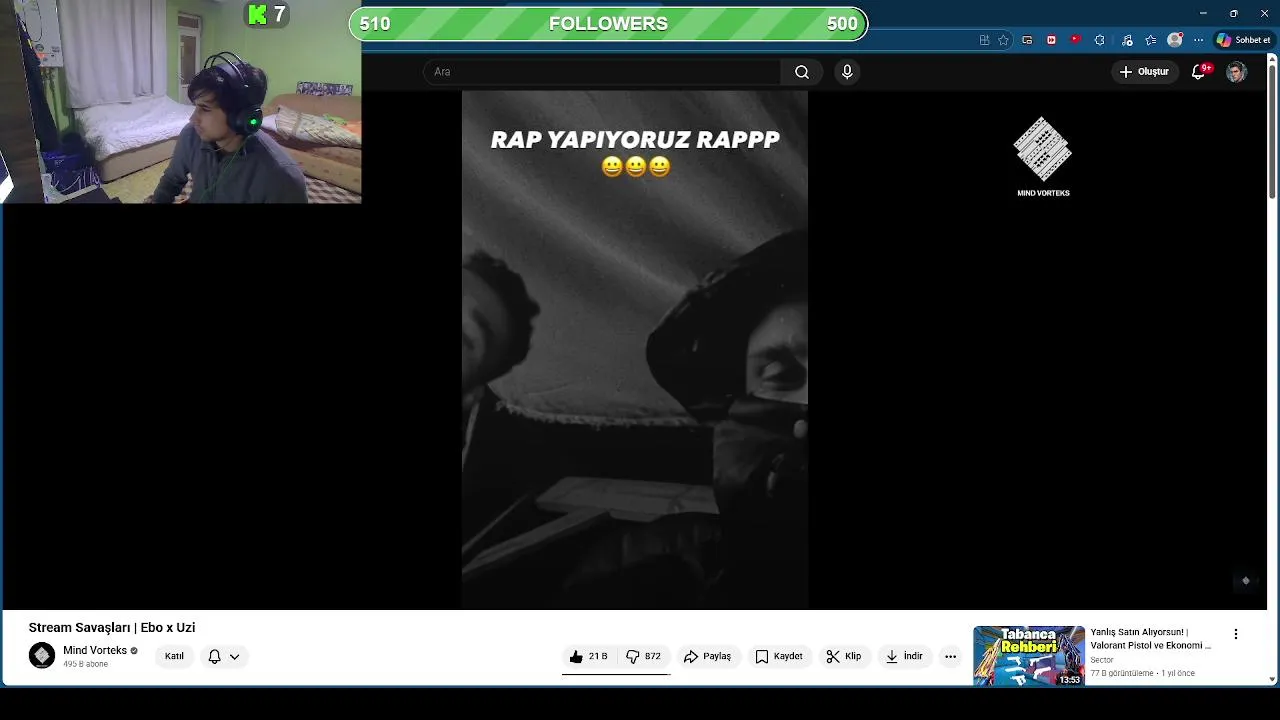Click the YouTube search magnifier button

[x=802, y=72]
